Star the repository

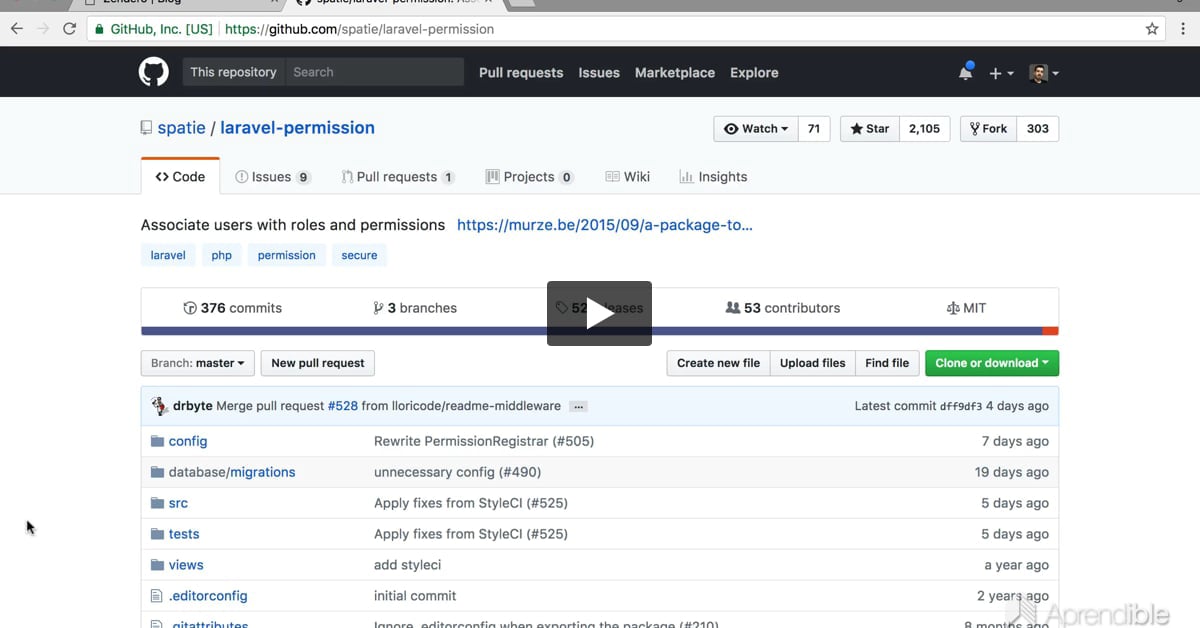click(x=870, y=129)
